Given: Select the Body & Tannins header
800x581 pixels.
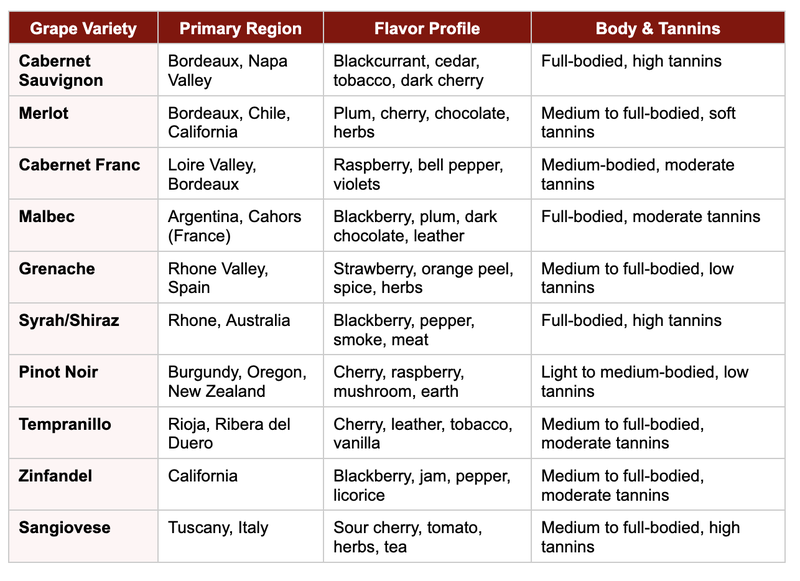Looking at the screenshot, I should click(x=657, y=28).
